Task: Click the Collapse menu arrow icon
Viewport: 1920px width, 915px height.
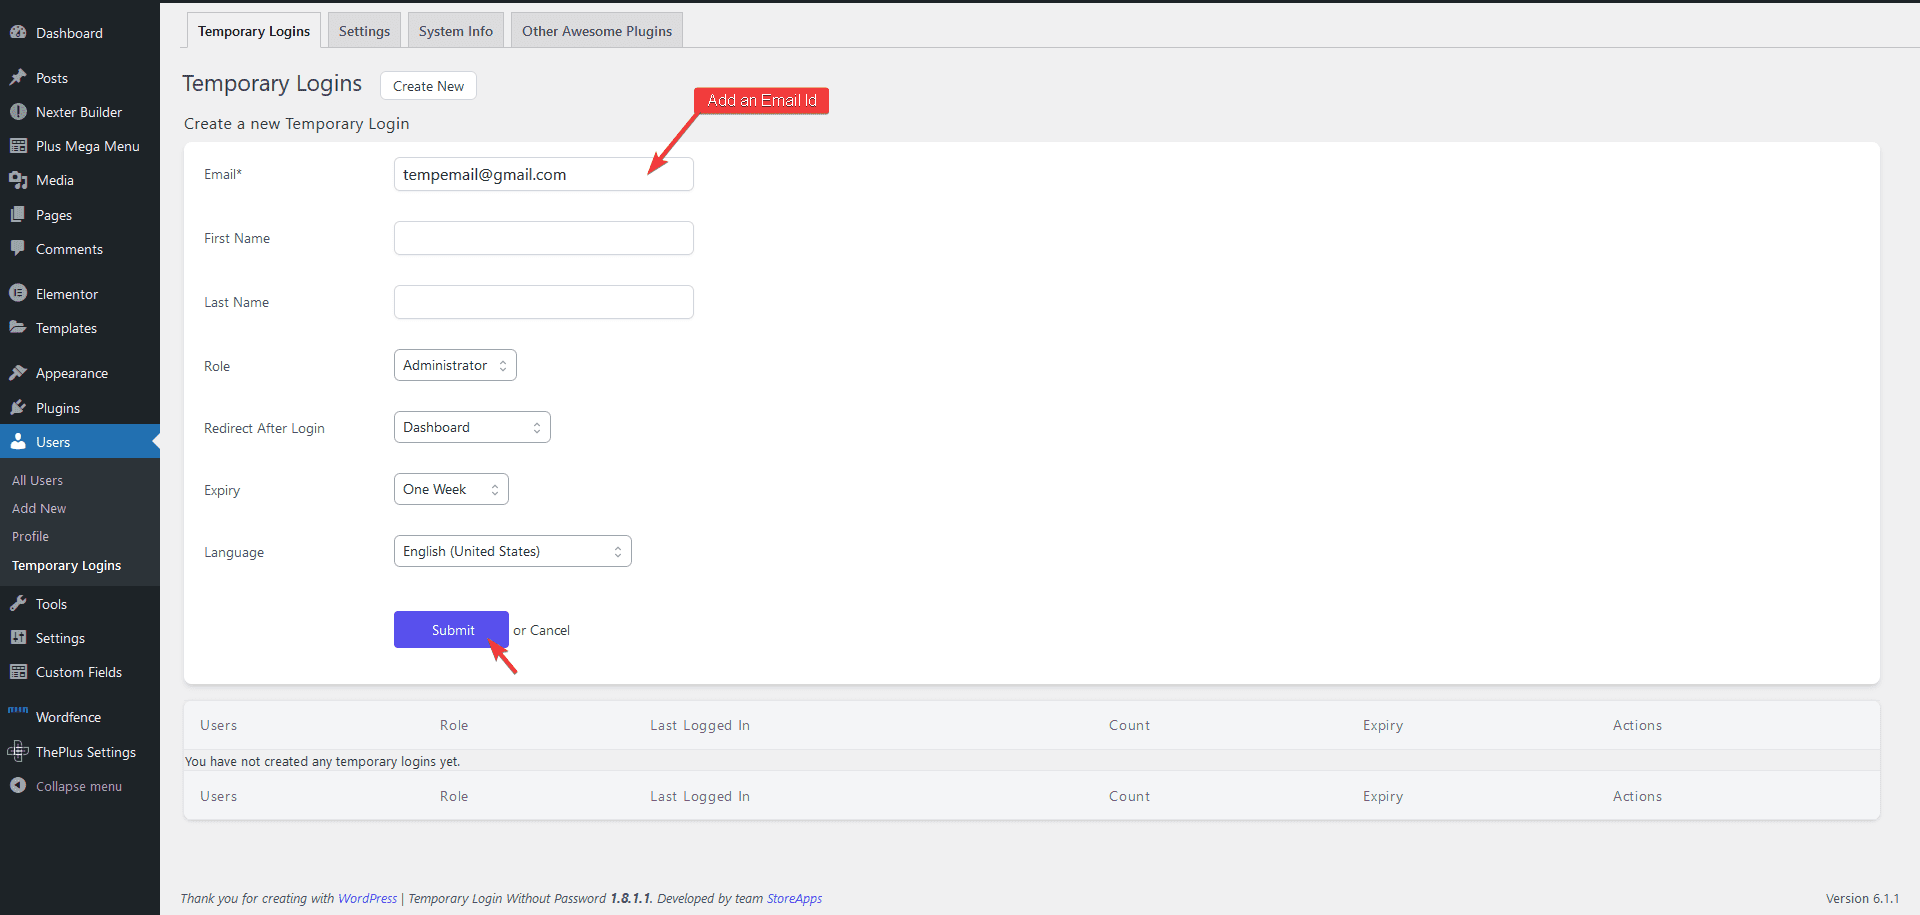Action: click(x=18, y=786)
